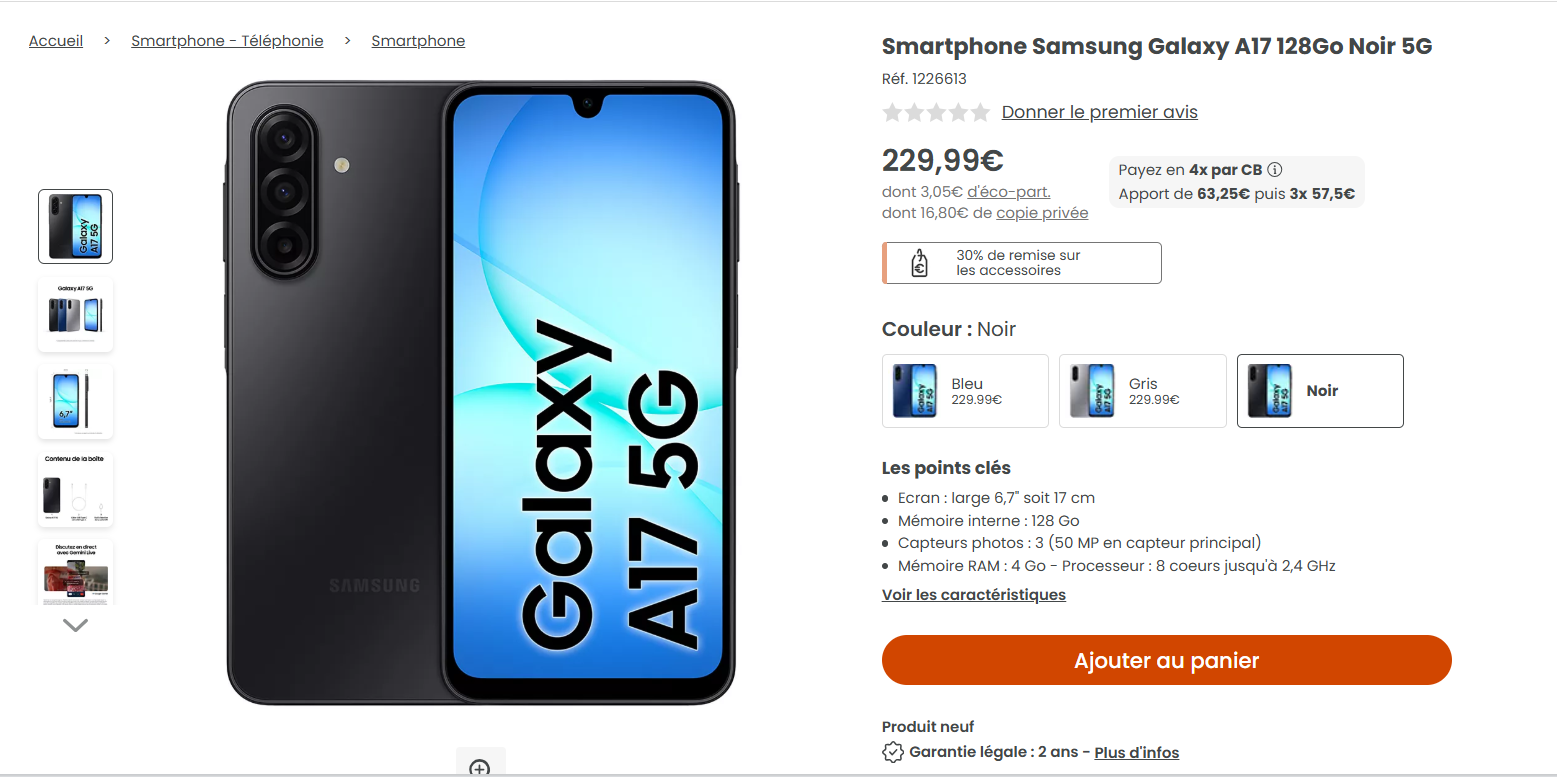
Task: Select the Noir color option
Action: click(1320, 391)
